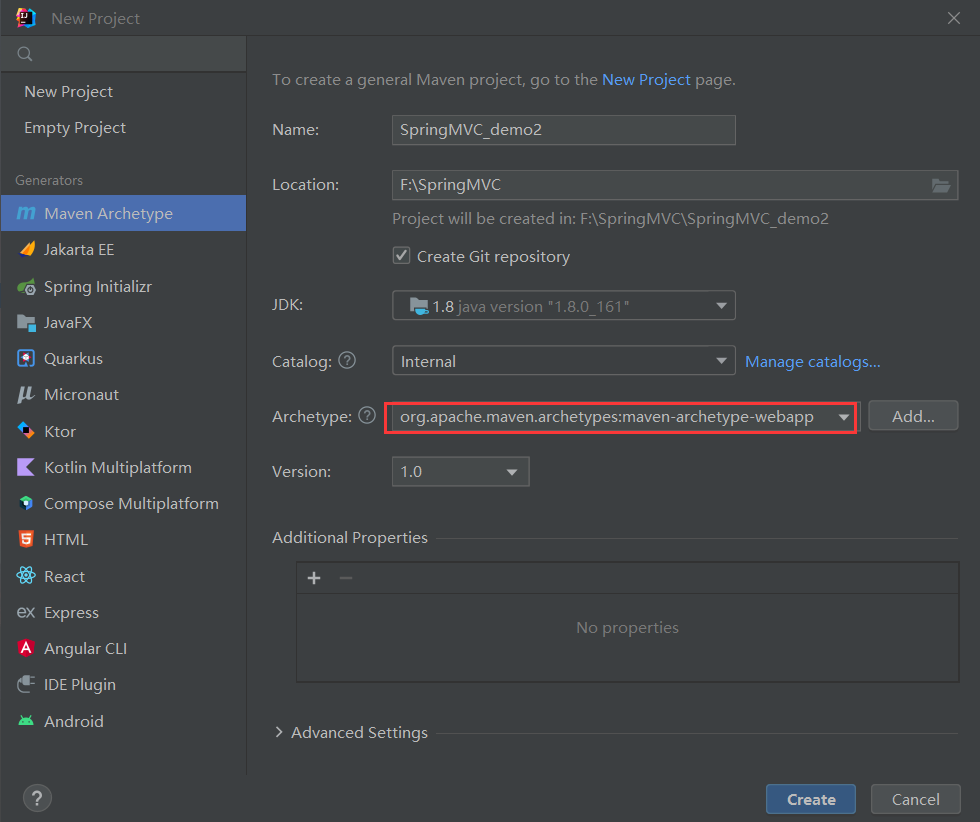Select Empty Project in sidebar
This screenshot has height=822, width=980.
pos(75,128)
